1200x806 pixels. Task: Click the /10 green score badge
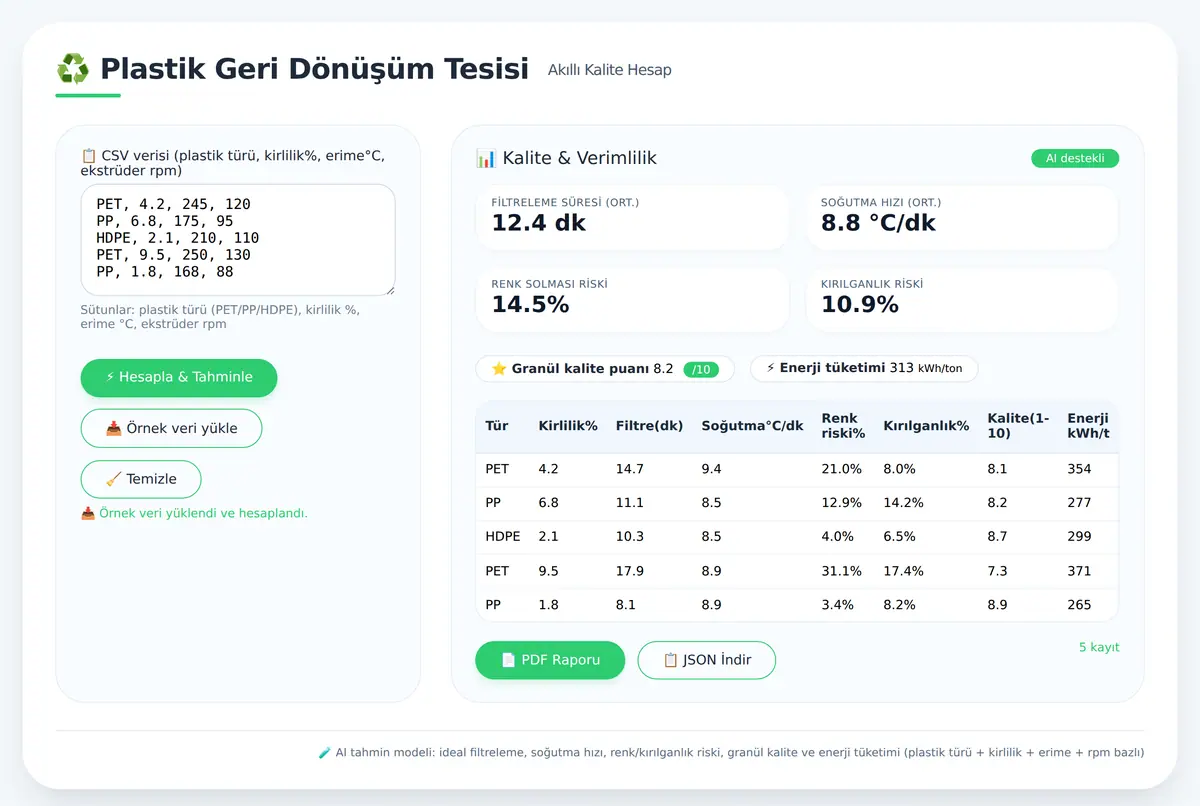(702, 369)
